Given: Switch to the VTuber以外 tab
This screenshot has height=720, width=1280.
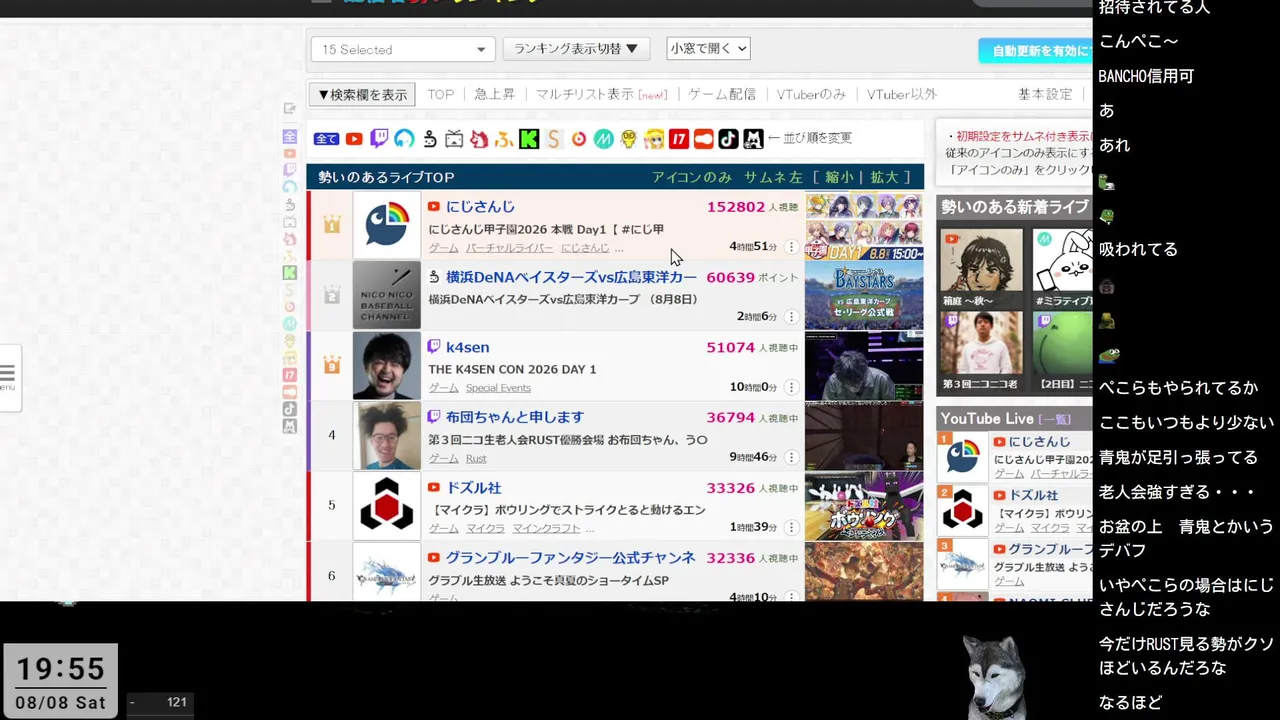Looking at the screenshot, I should pyautogui.click(x=901, y=94).
